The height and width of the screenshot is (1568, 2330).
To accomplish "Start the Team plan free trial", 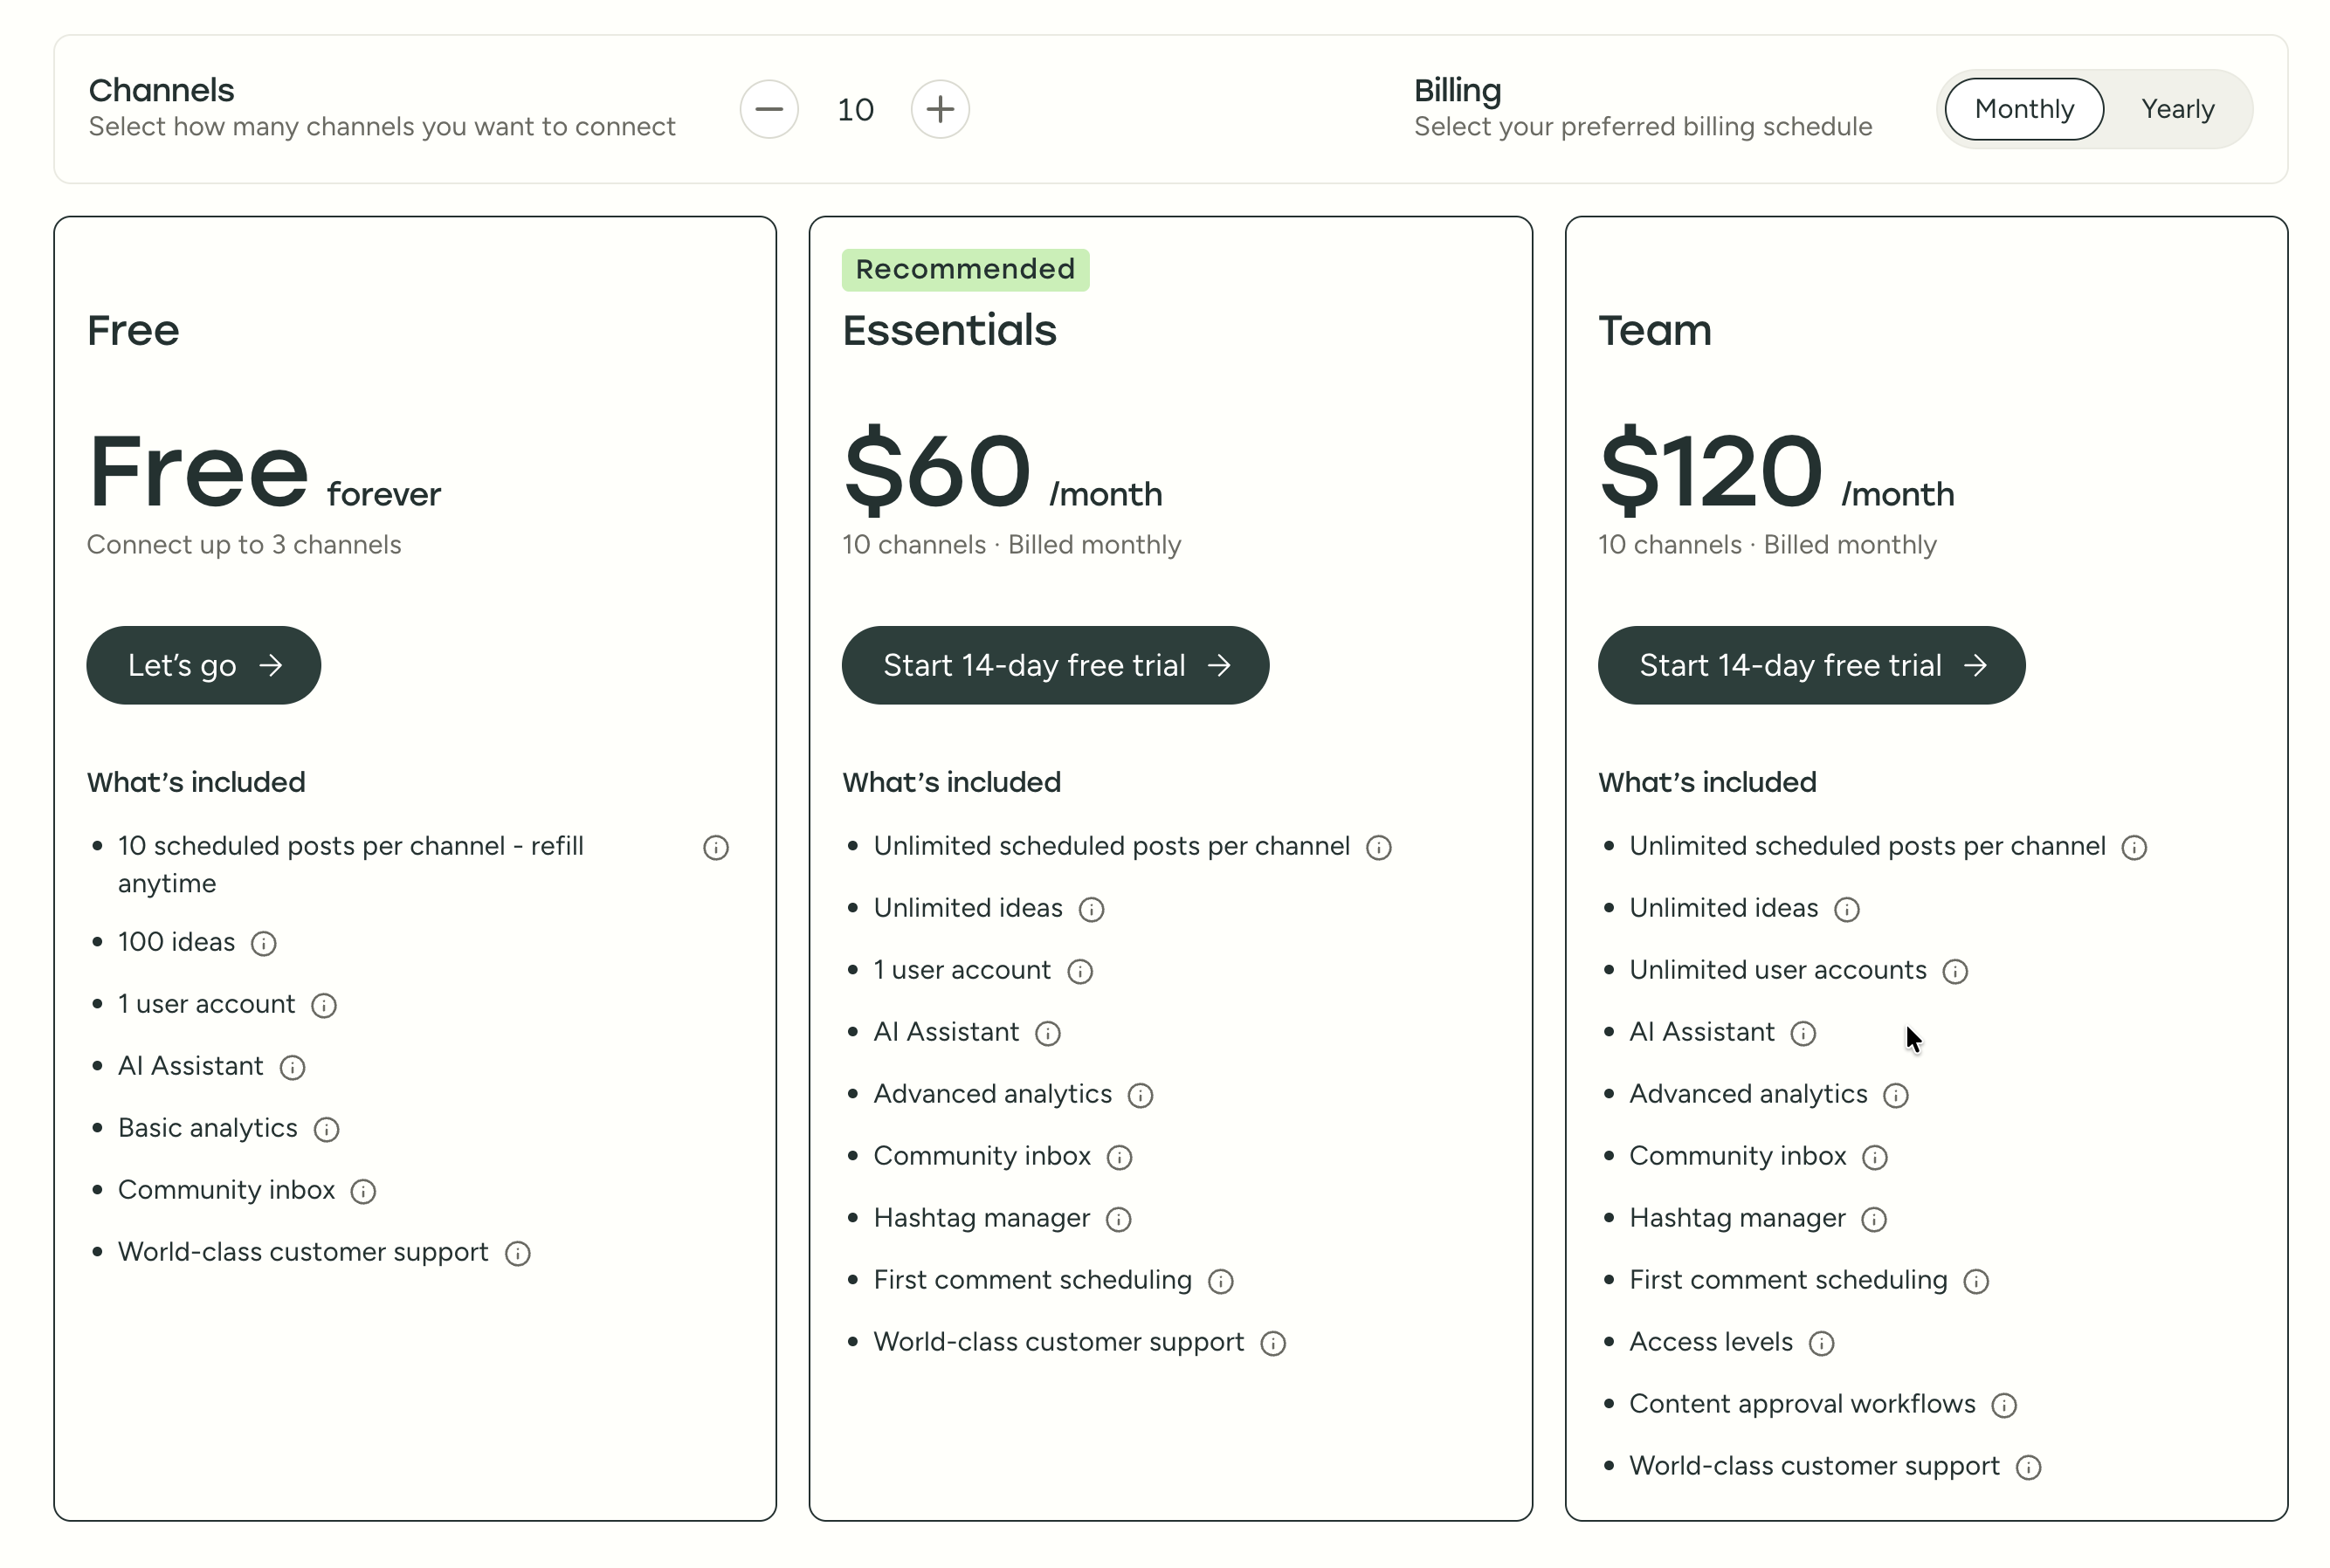I will 1811,665.
